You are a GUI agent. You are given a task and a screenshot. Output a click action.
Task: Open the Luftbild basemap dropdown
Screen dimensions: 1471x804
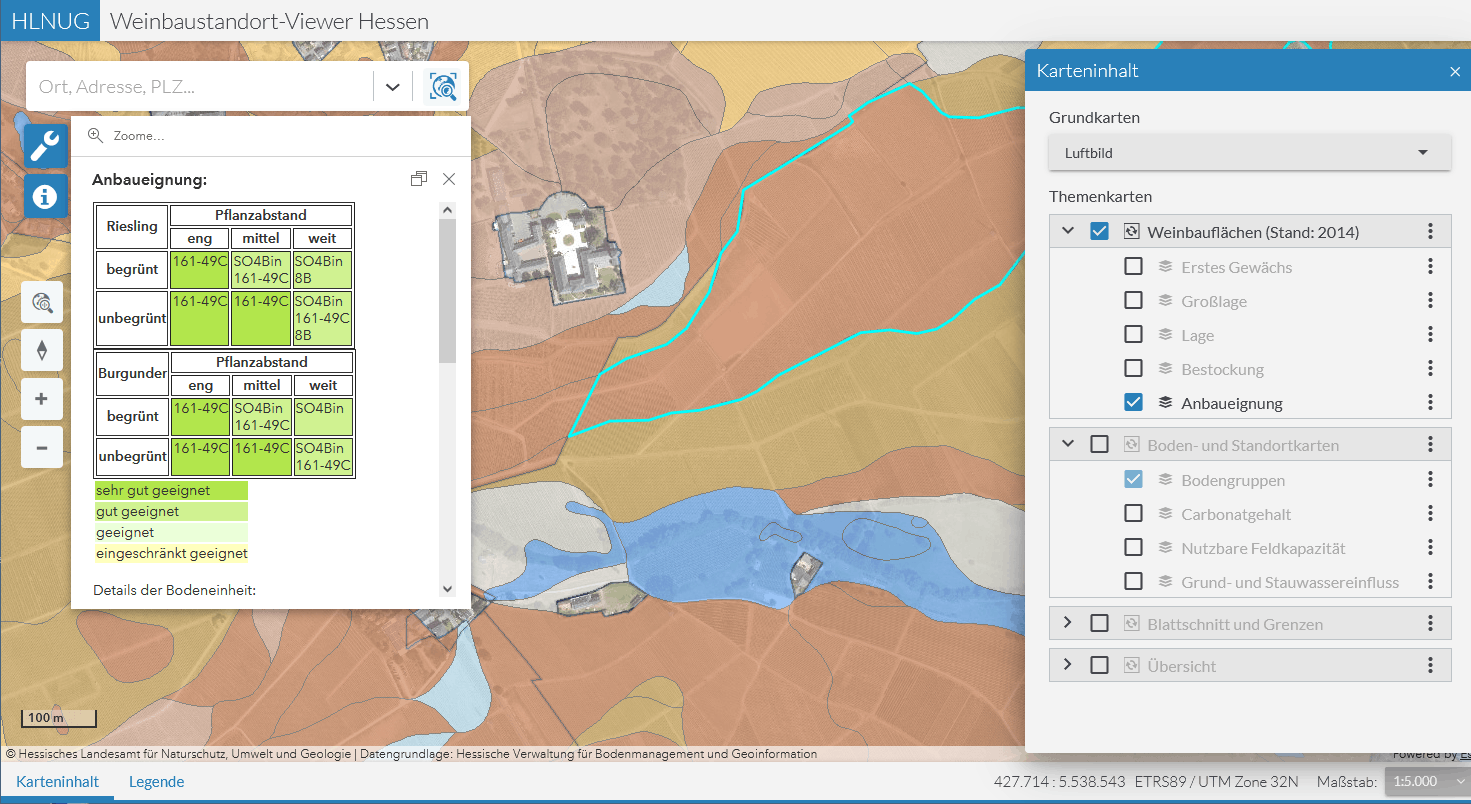1249,153
